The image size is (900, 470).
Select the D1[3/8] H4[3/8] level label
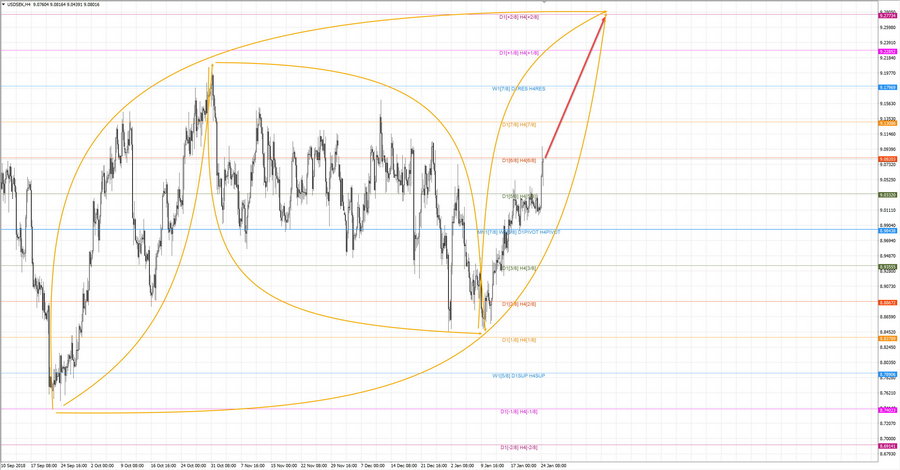[519, 268]
